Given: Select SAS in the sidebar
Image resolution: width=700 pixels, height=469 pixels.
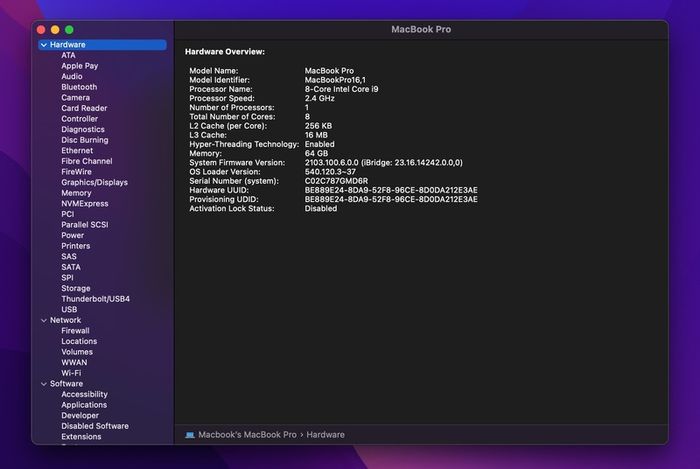Looking at the screenshot, I should click(69, 257).
